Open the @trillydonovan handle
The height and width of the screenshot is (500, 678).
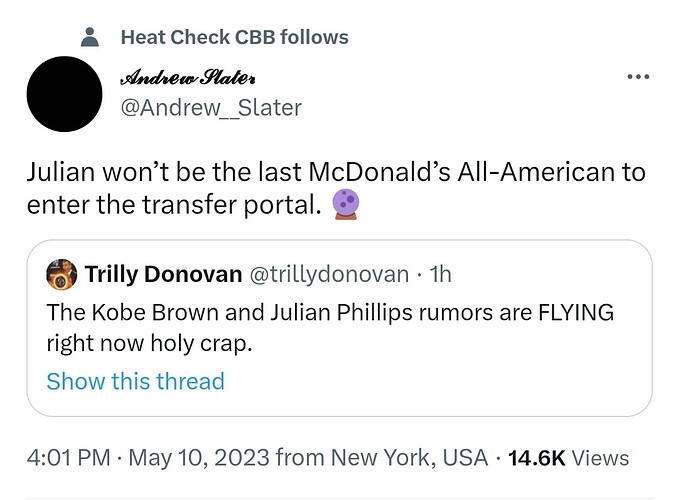coord(329,274)
